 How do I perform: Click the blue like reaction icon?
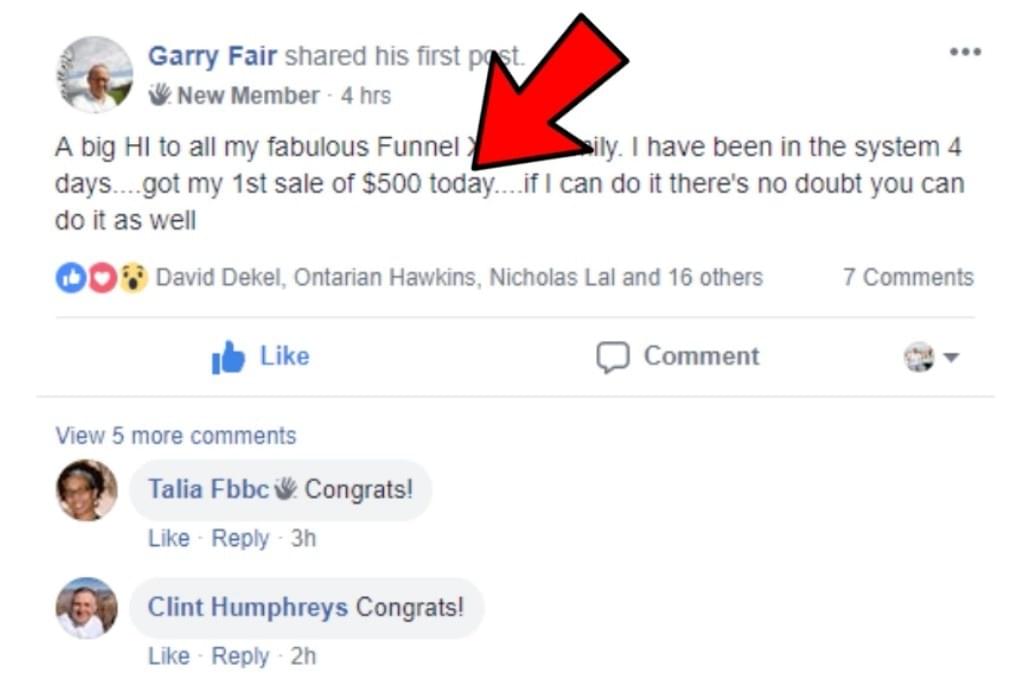(68, 278)
